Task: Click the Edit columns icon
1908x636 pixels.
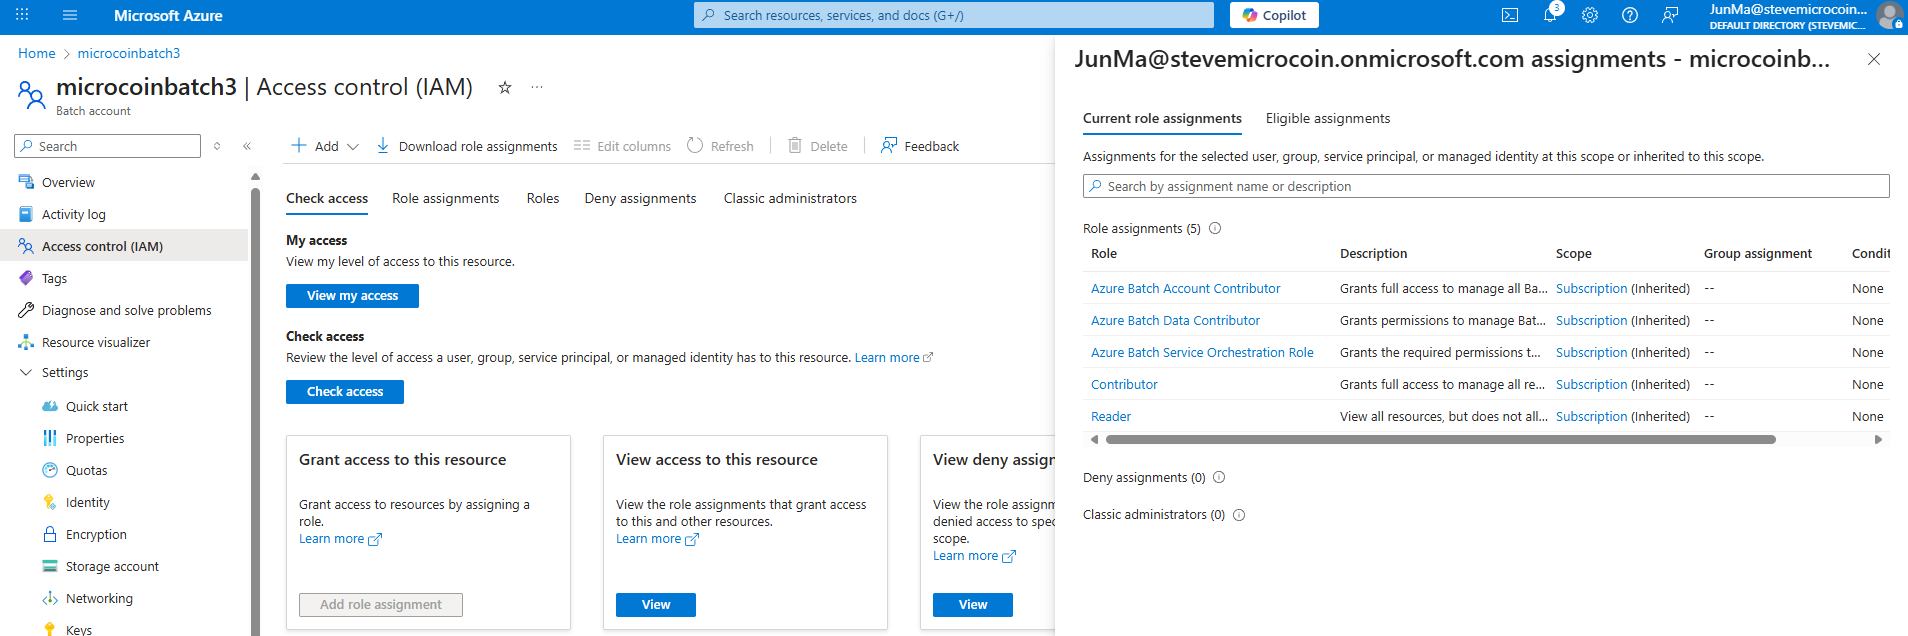Action: point(582,146)
